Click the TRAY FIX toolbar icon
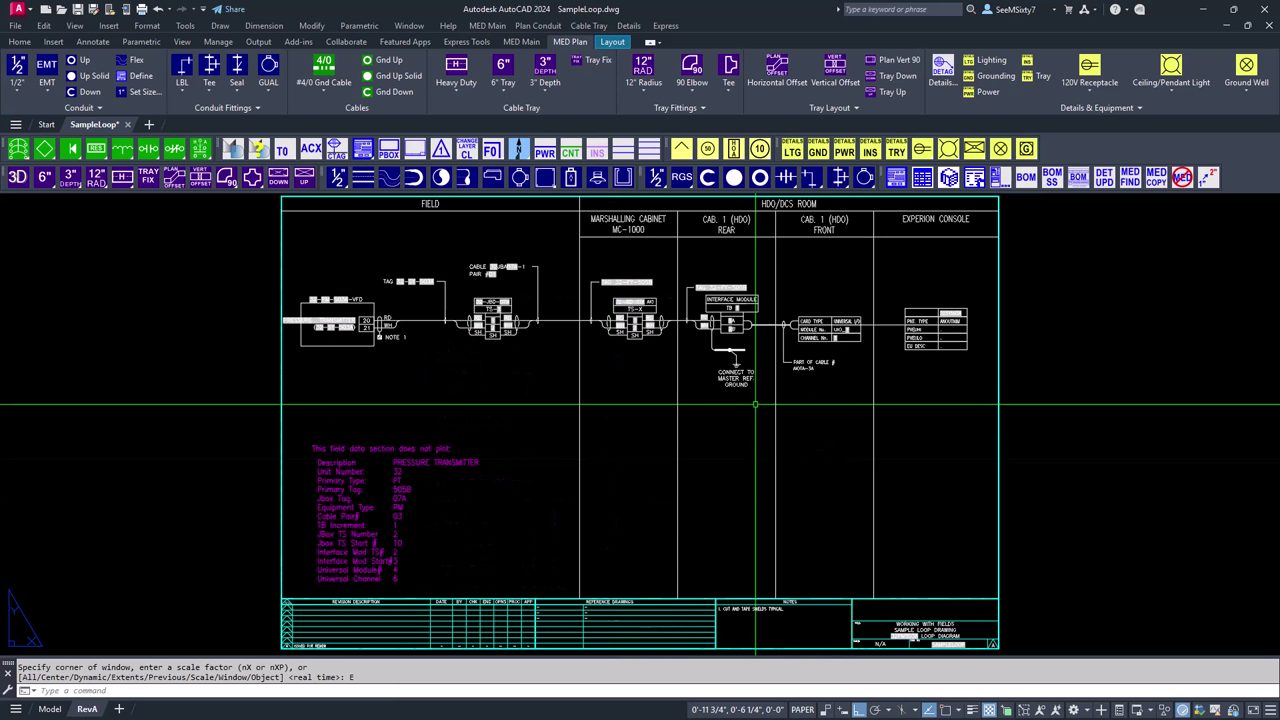 click(148, 177)
